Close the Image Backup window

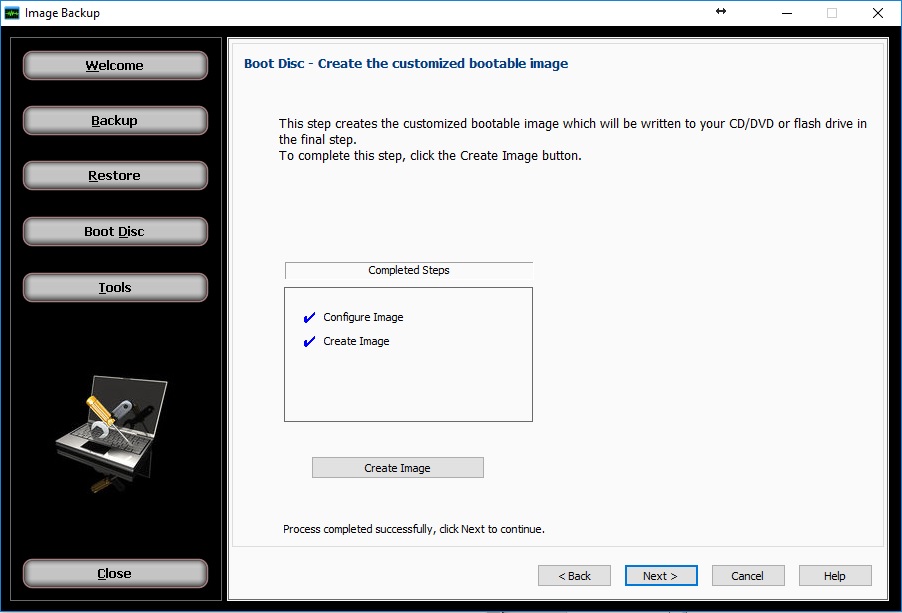(878, 13)
